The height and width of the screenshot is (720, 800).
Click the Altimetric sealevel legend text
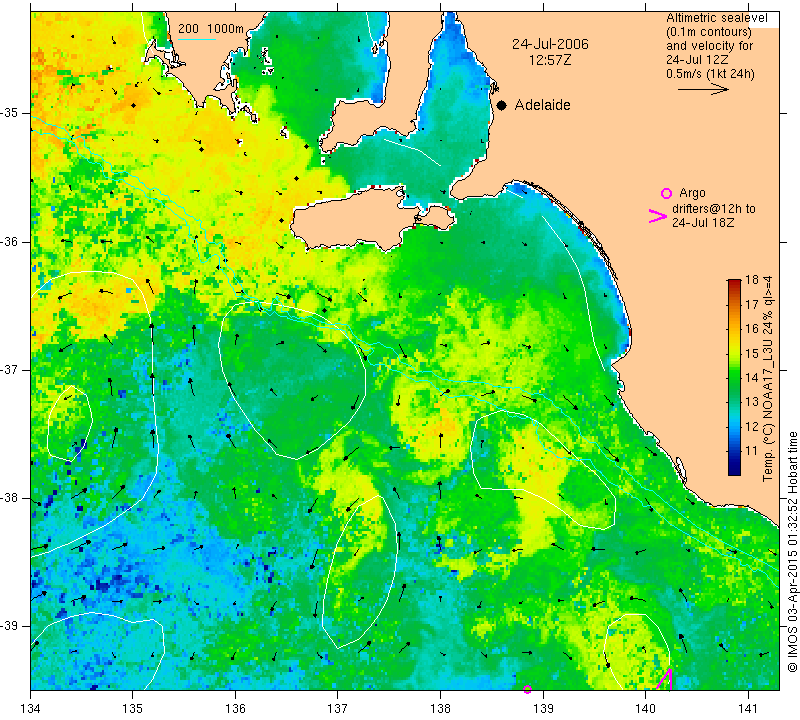716,18
